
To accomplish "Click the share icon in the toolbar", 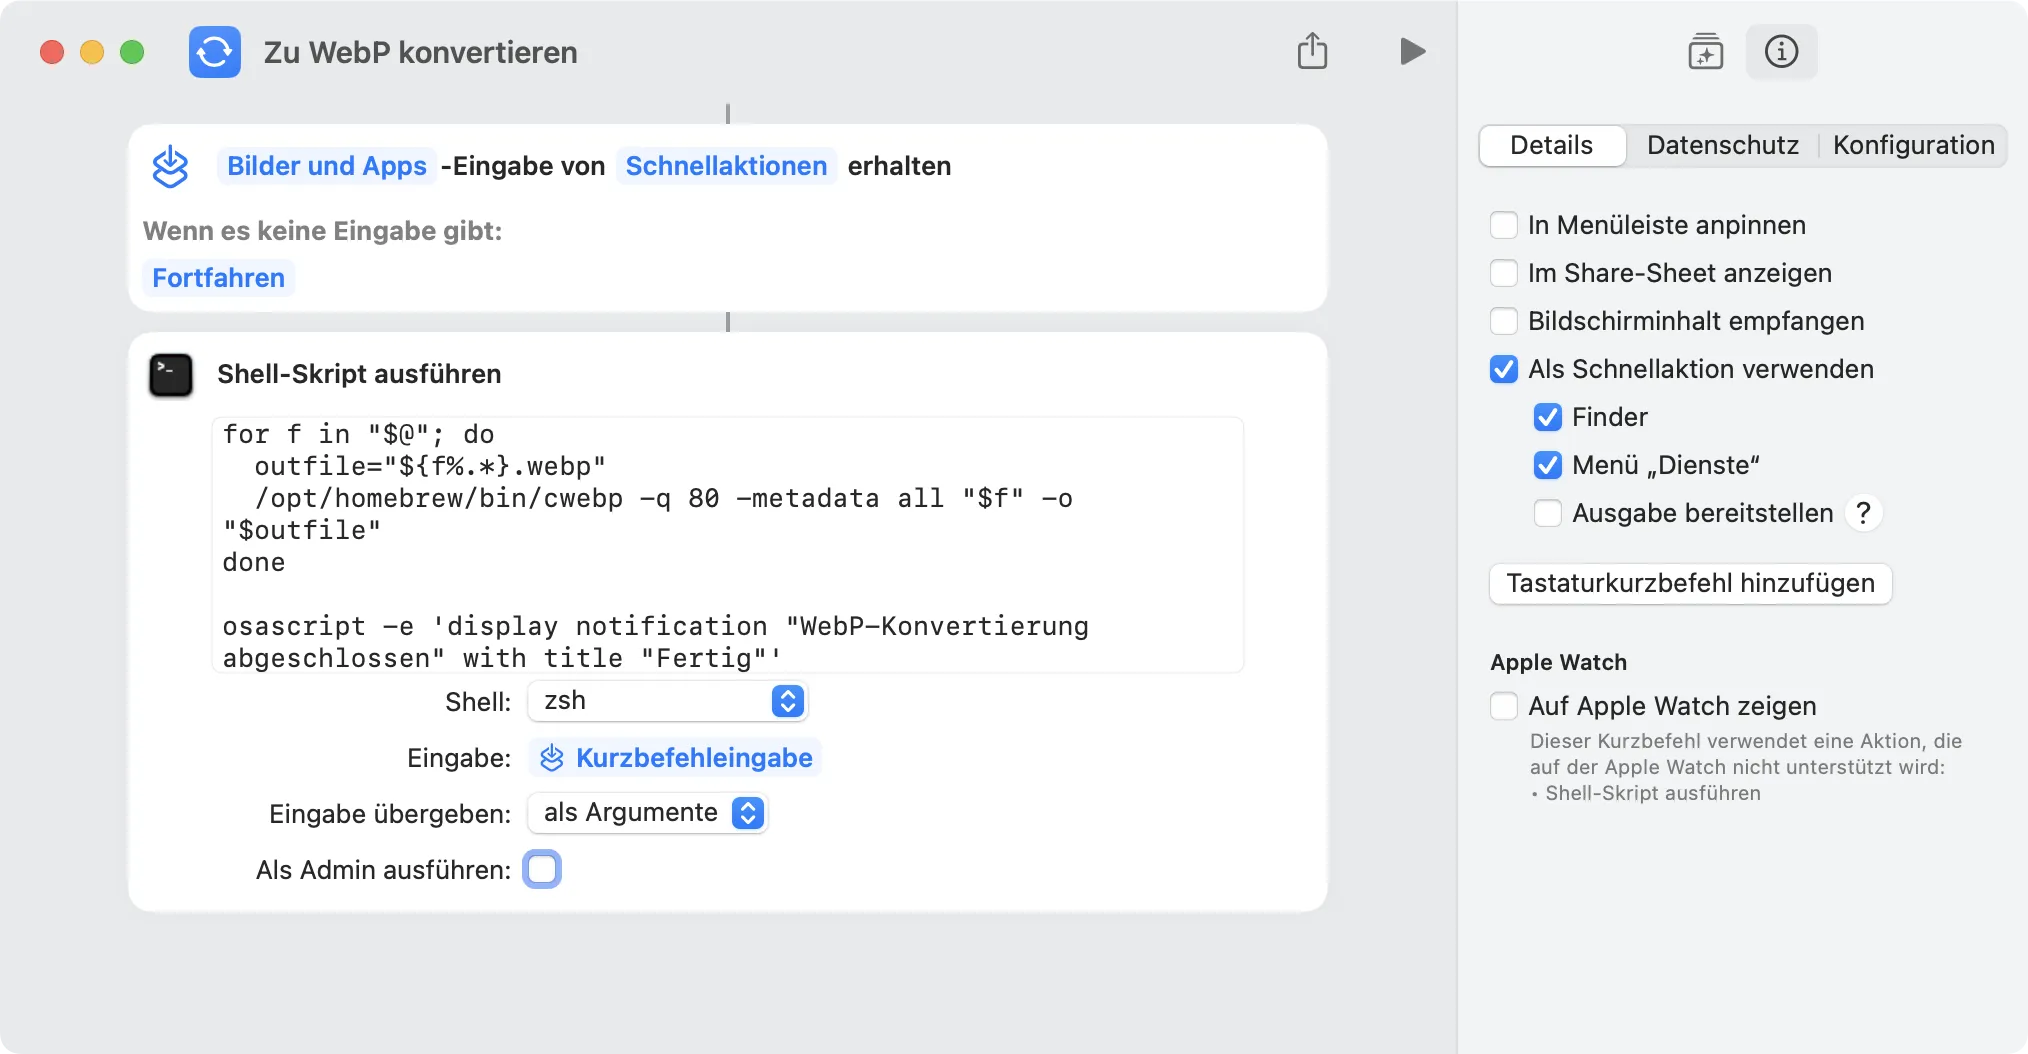I will (1312, 51).
